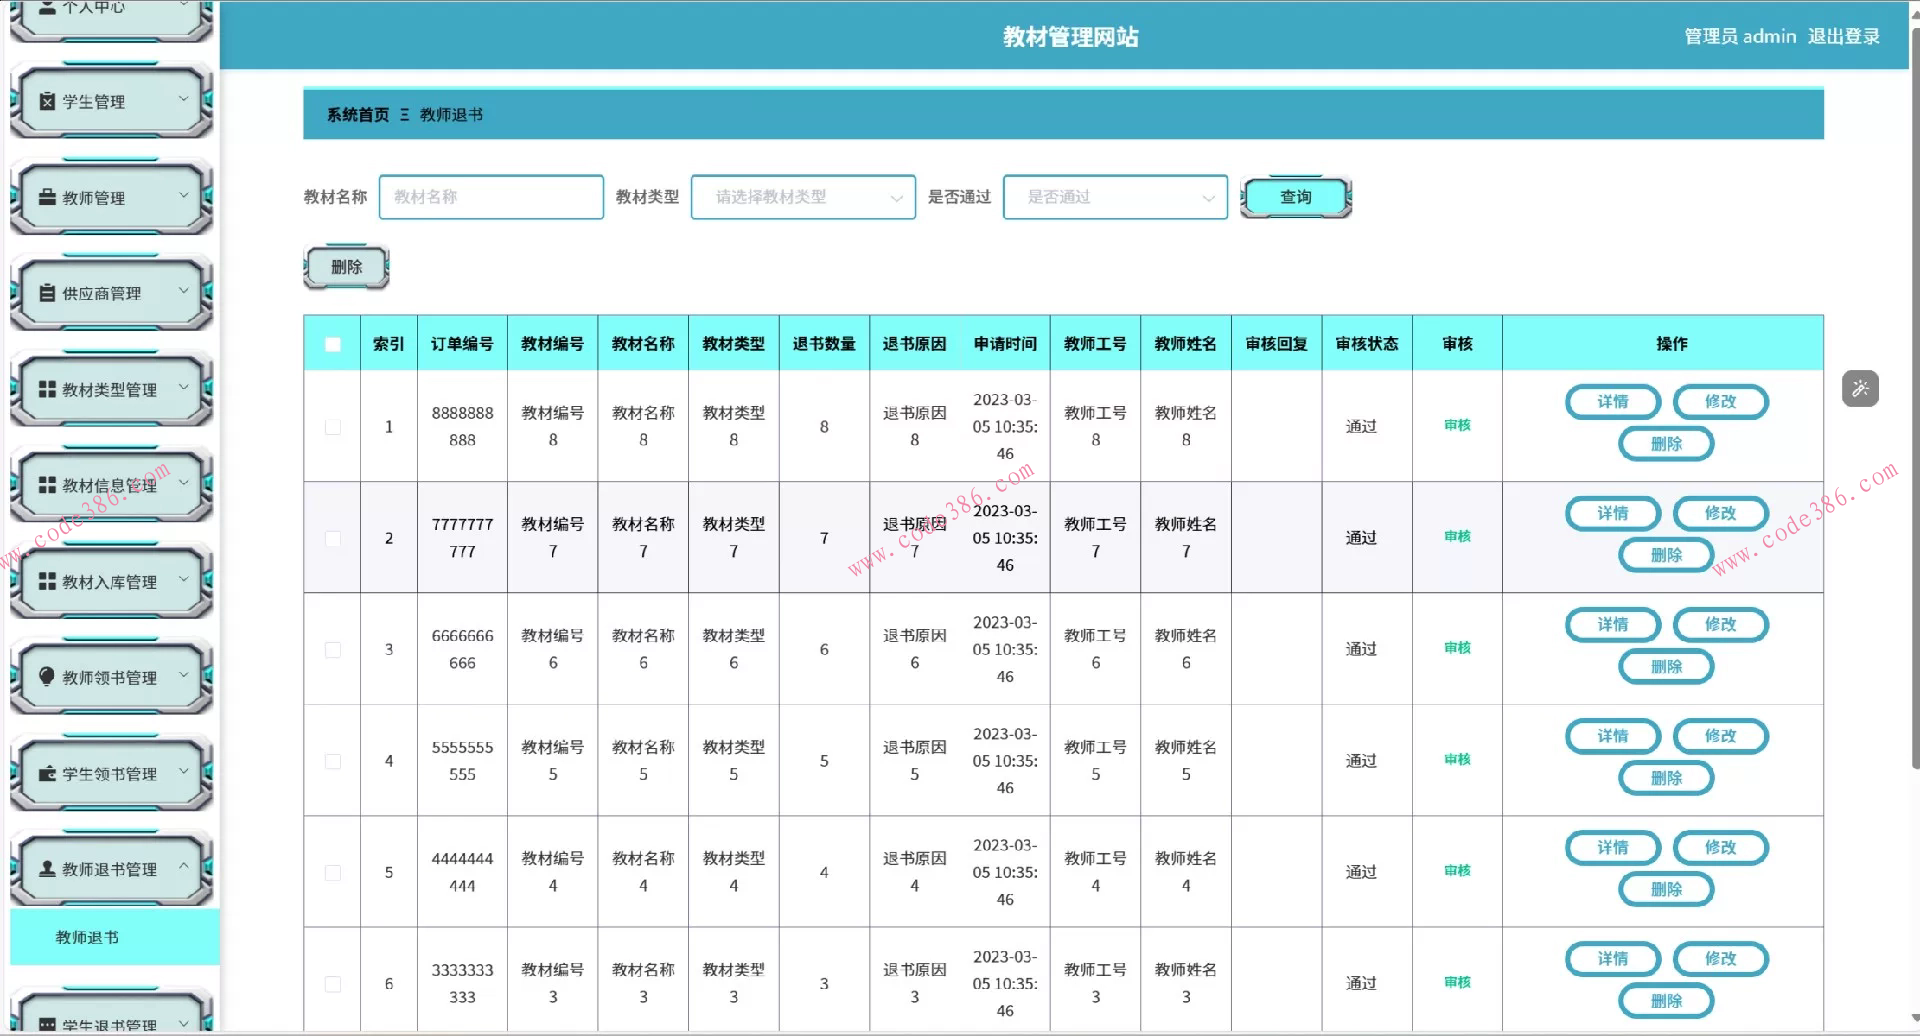Open 详情 for order 8888888888
Screen dimensions: 1920x1036
tap(1612, 402)
